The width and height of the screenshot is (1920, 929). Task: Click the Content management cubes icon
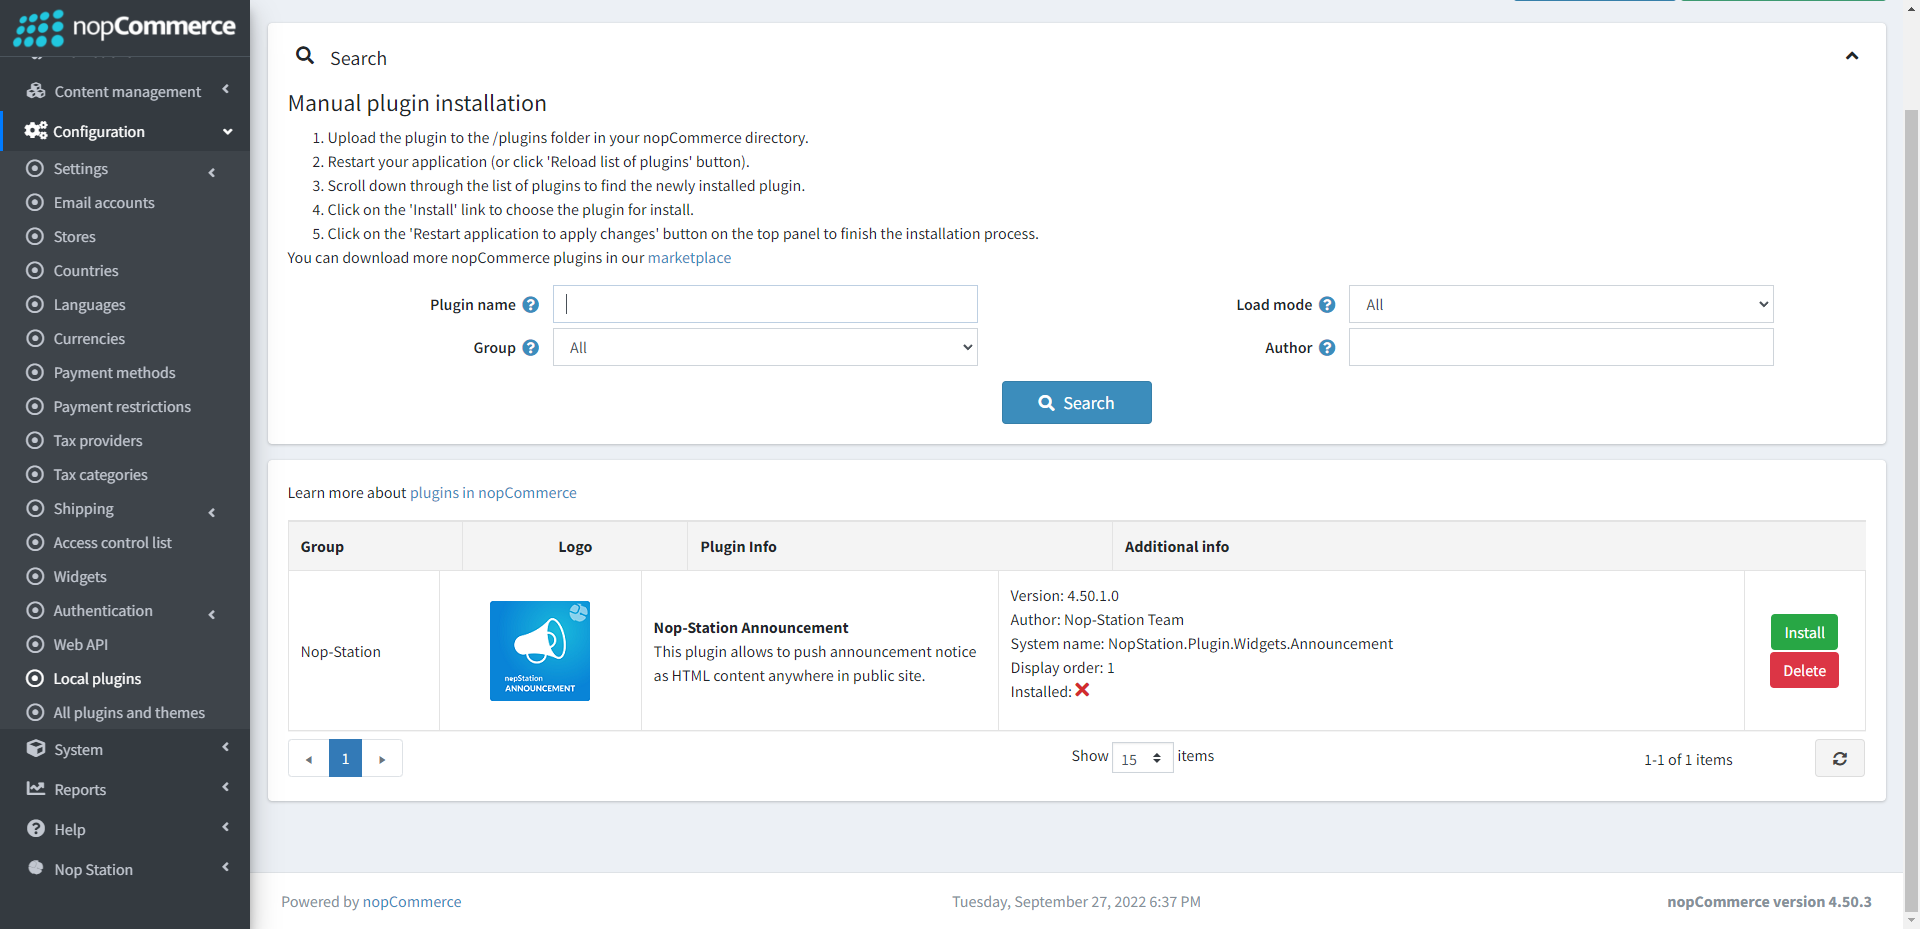[x=36, y=91]
